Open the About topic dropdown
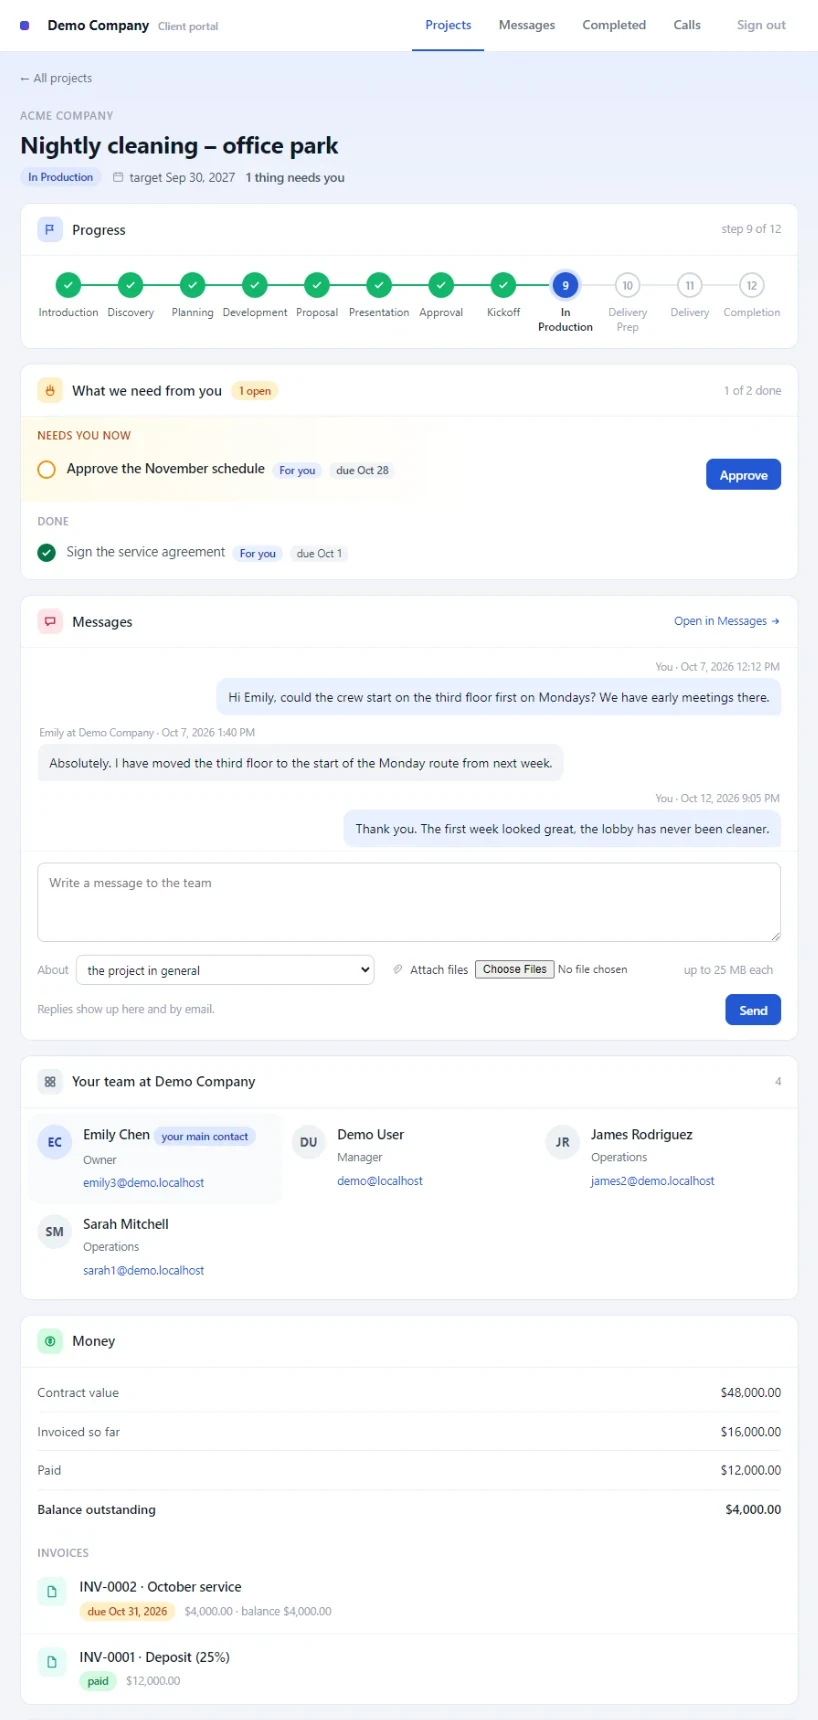818x1720 pixels. click(225, 970)
